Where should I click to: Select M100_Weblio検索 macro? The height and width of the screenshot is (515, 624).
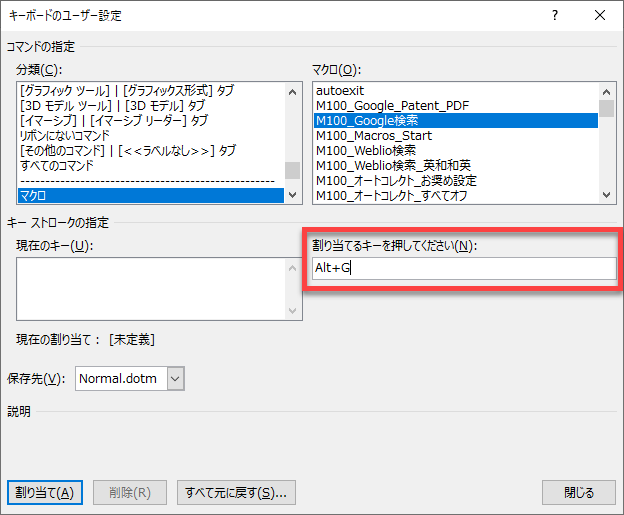(x=455, y=151)
